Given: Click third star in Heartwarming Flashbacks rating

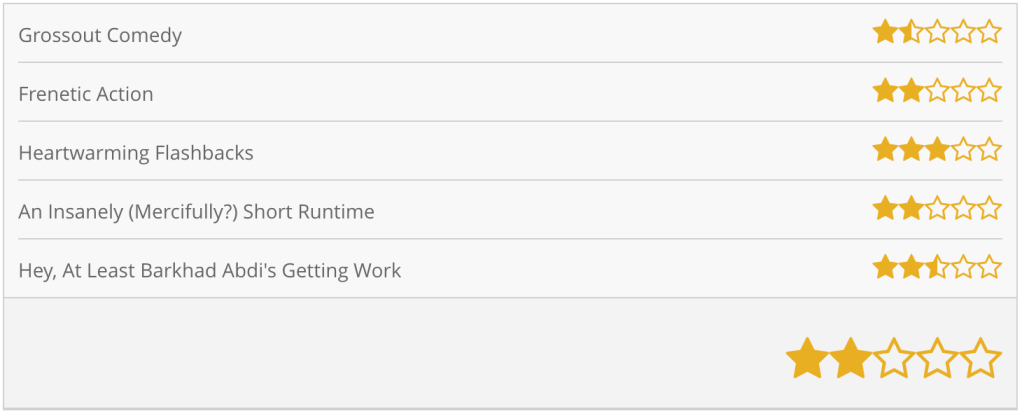Looking at the screenshot, I should point(937,151).
